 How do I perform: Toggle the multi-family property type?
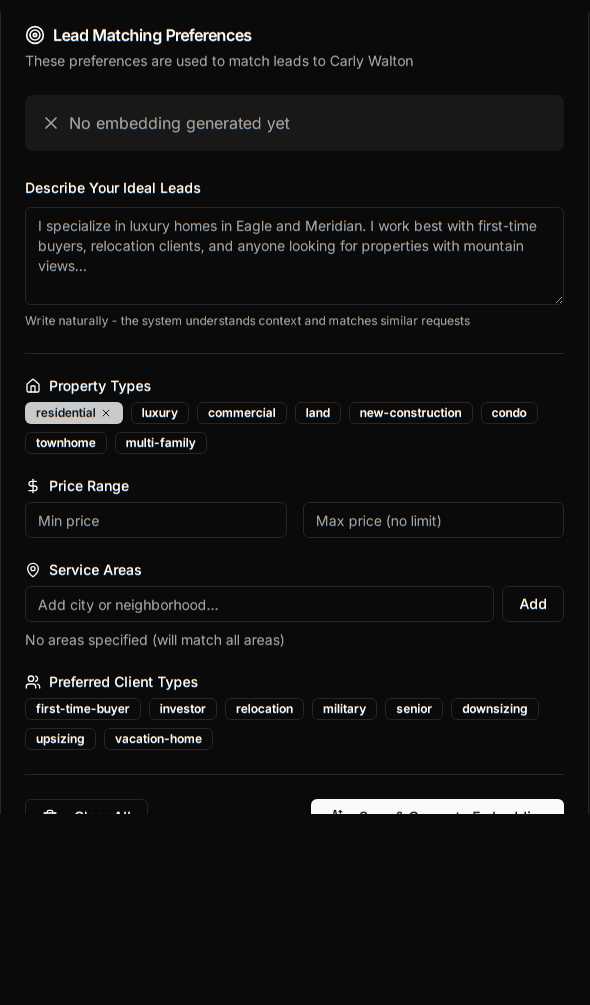[x=161, y=443]
